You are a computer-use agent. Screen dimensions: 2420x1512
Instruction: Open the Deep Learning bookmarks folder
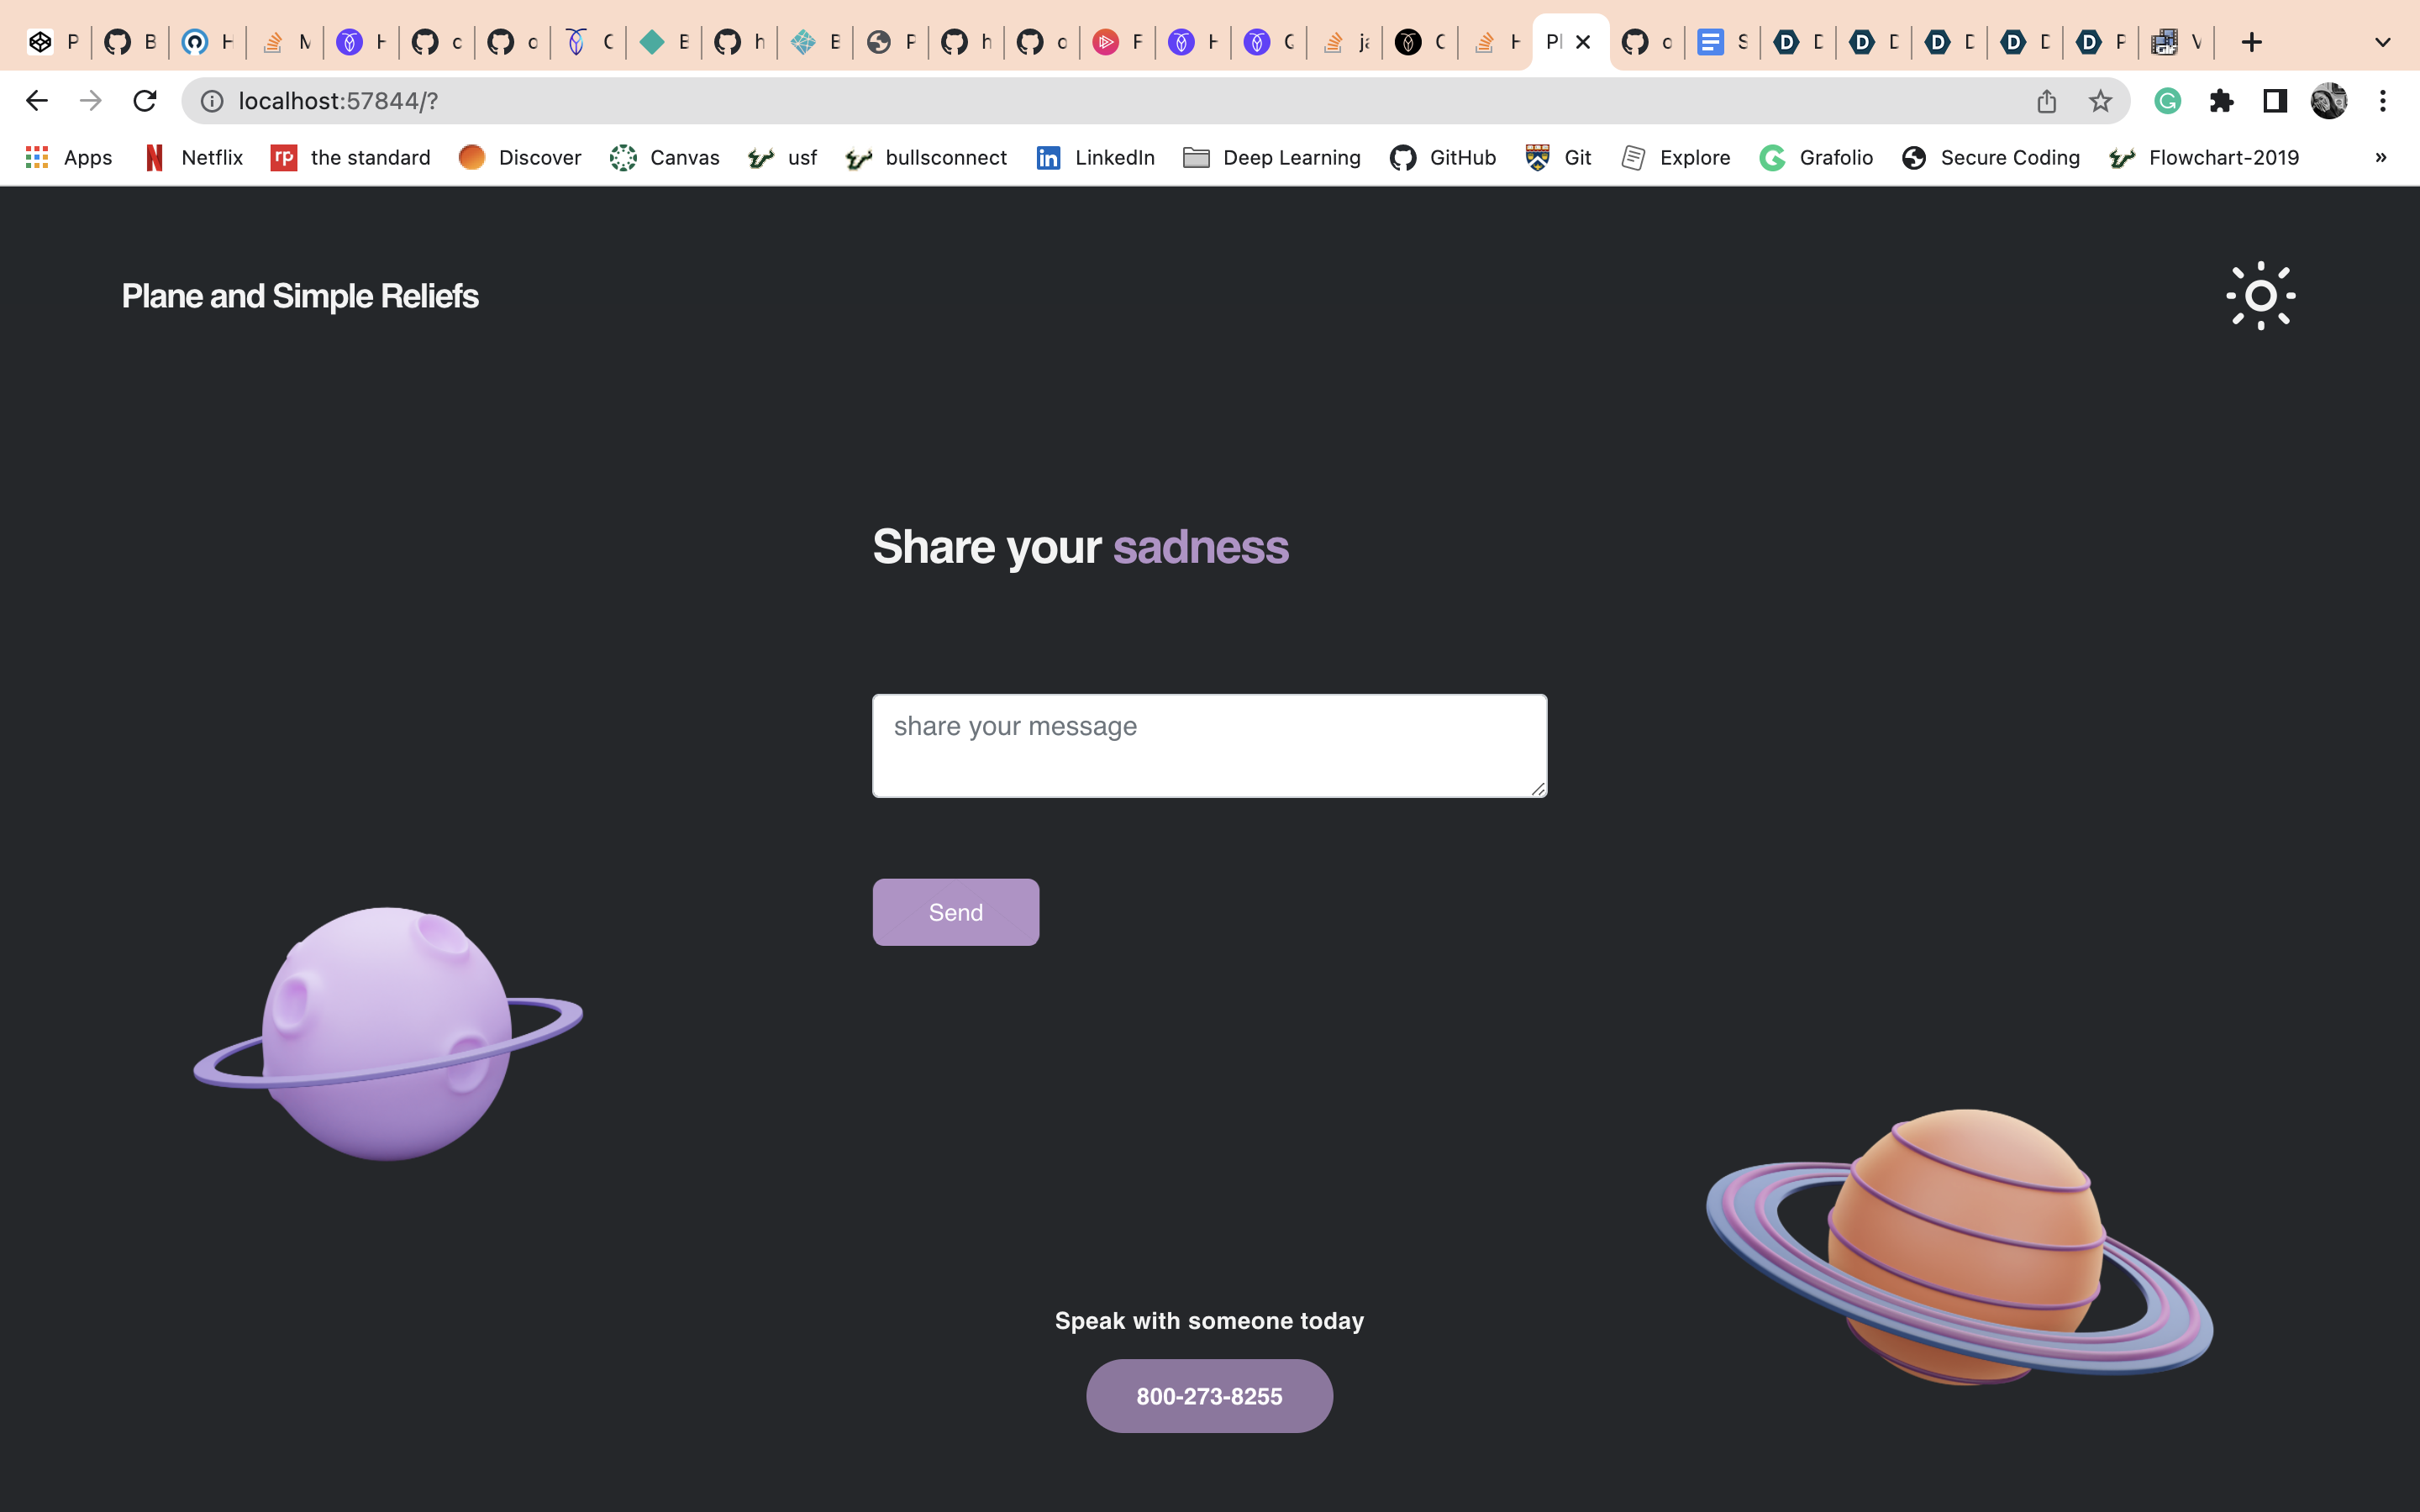click(1271, 157)
